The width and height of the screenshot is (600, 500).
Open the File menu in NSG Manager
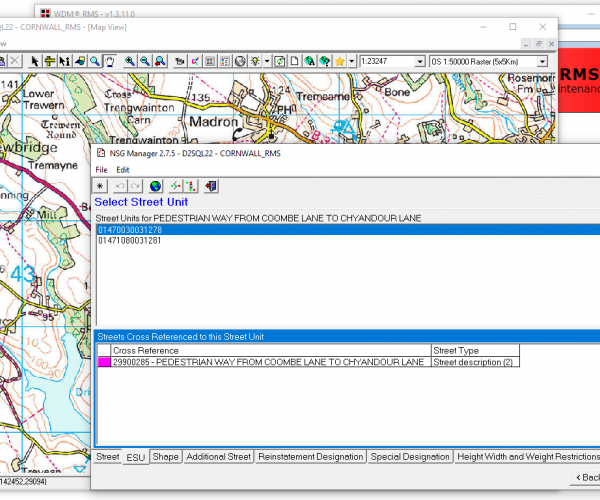click(101, 170)
